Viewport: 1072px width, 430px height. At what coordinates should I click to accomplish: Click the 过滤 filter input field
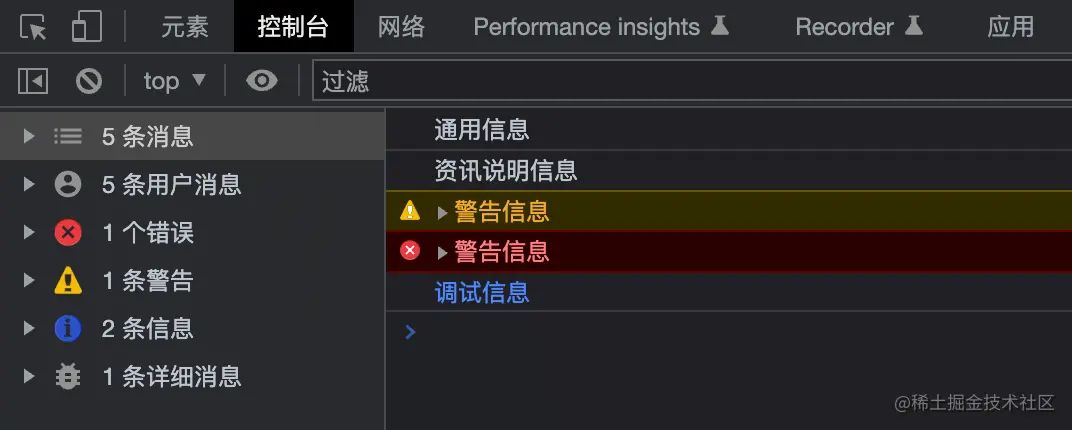[690, 81]
